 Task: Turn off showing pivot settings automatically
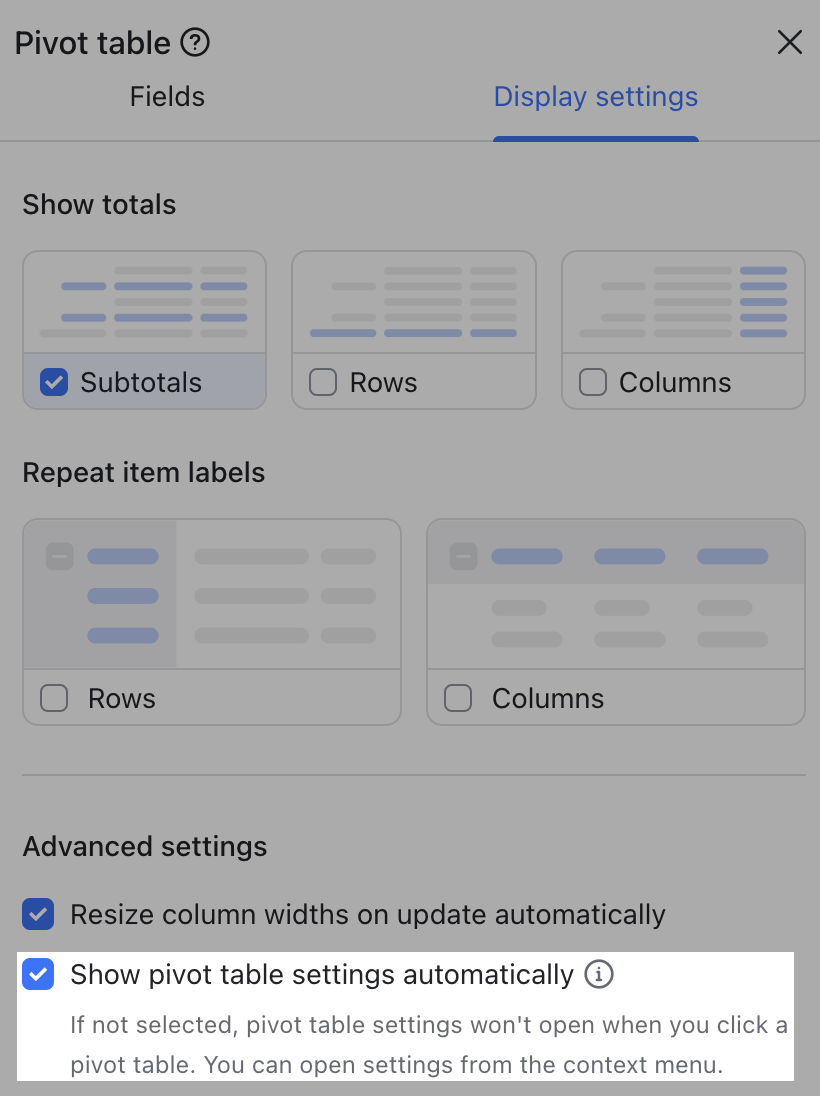[38, 974]
